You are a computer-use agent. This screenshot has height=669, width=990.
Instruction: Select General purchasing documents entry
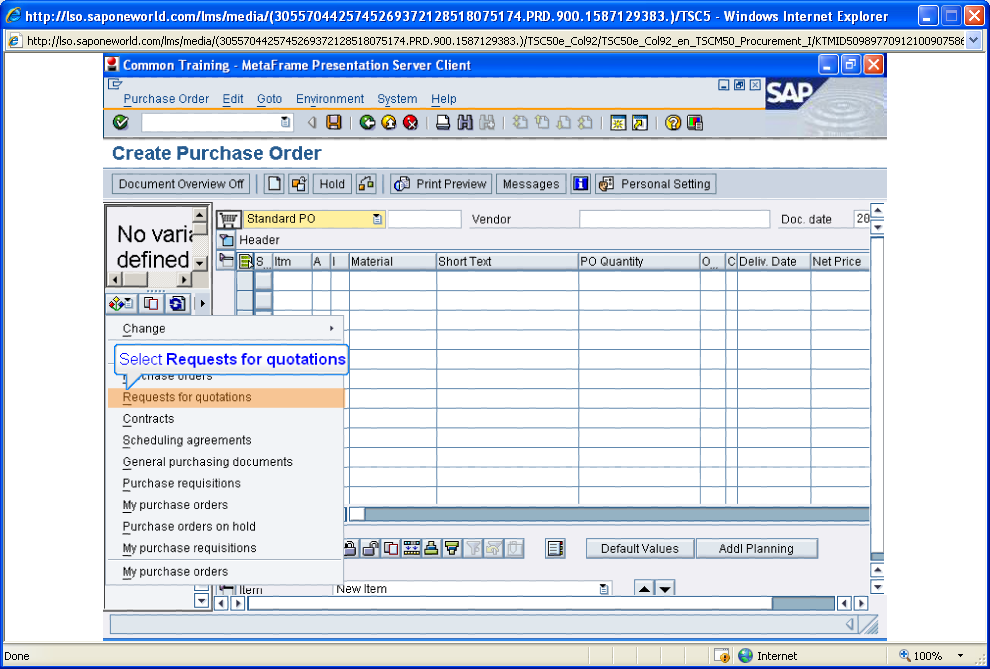coord(225,461)
